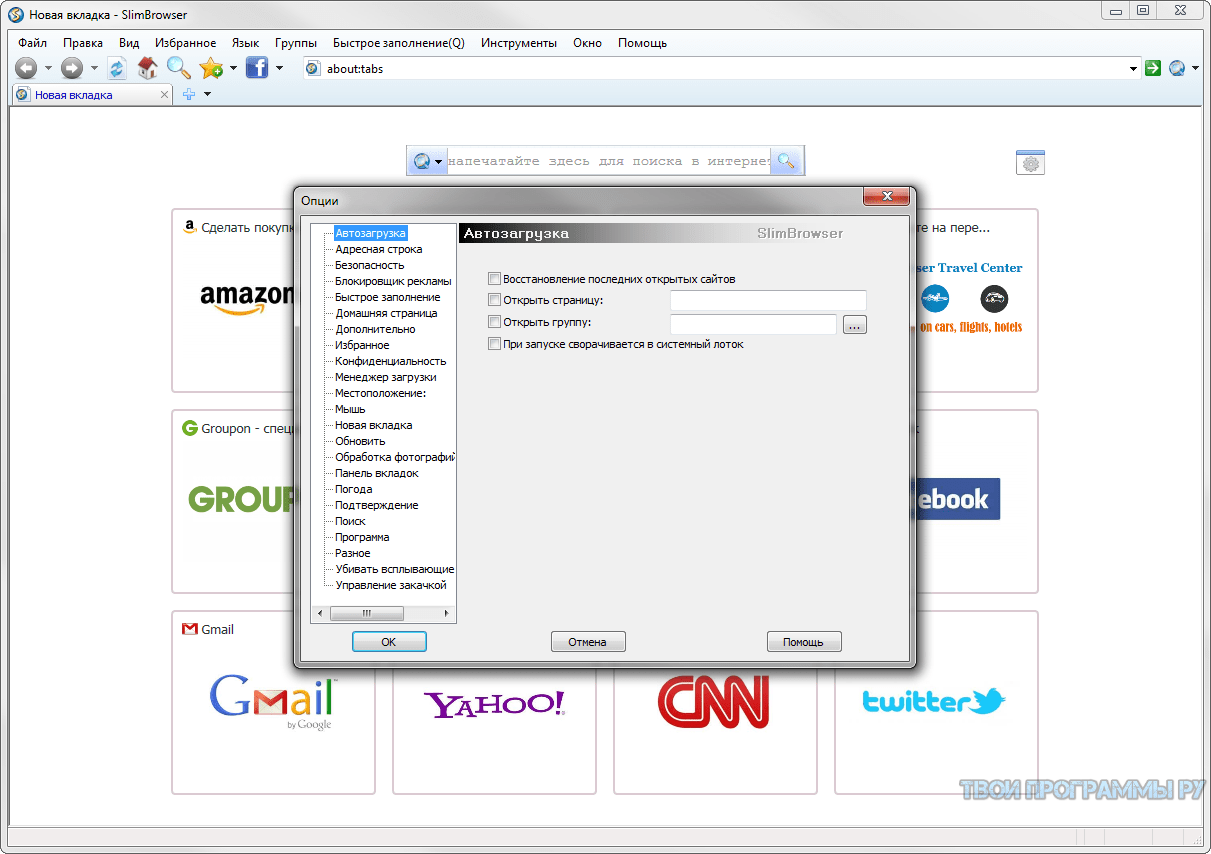Viewport: 1211px width, 854px height.
Task: Open the Yahoo! thumbnail
Action: click(494, 703)
